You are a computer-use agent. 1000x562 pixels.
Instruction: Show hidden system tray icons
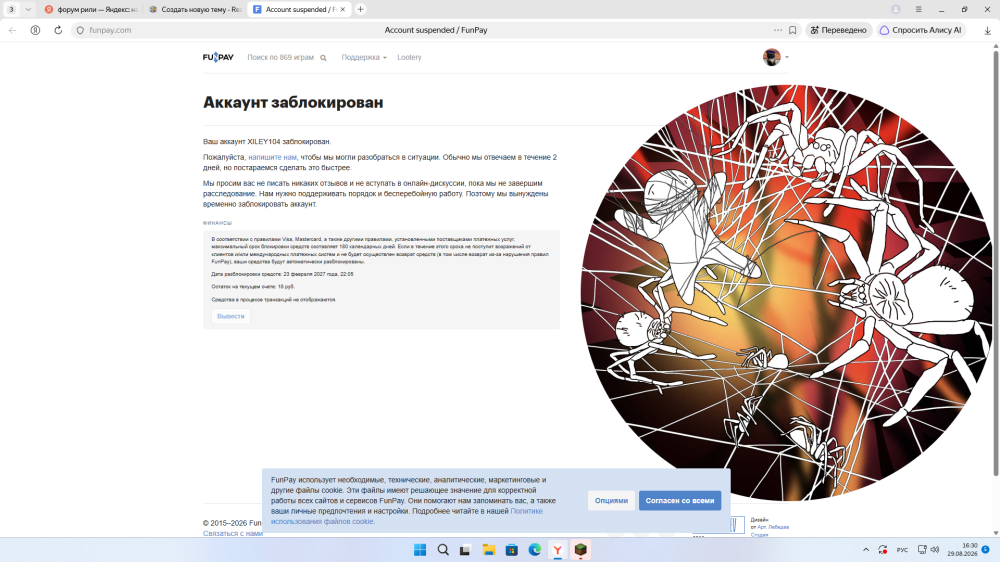point(865,550)
